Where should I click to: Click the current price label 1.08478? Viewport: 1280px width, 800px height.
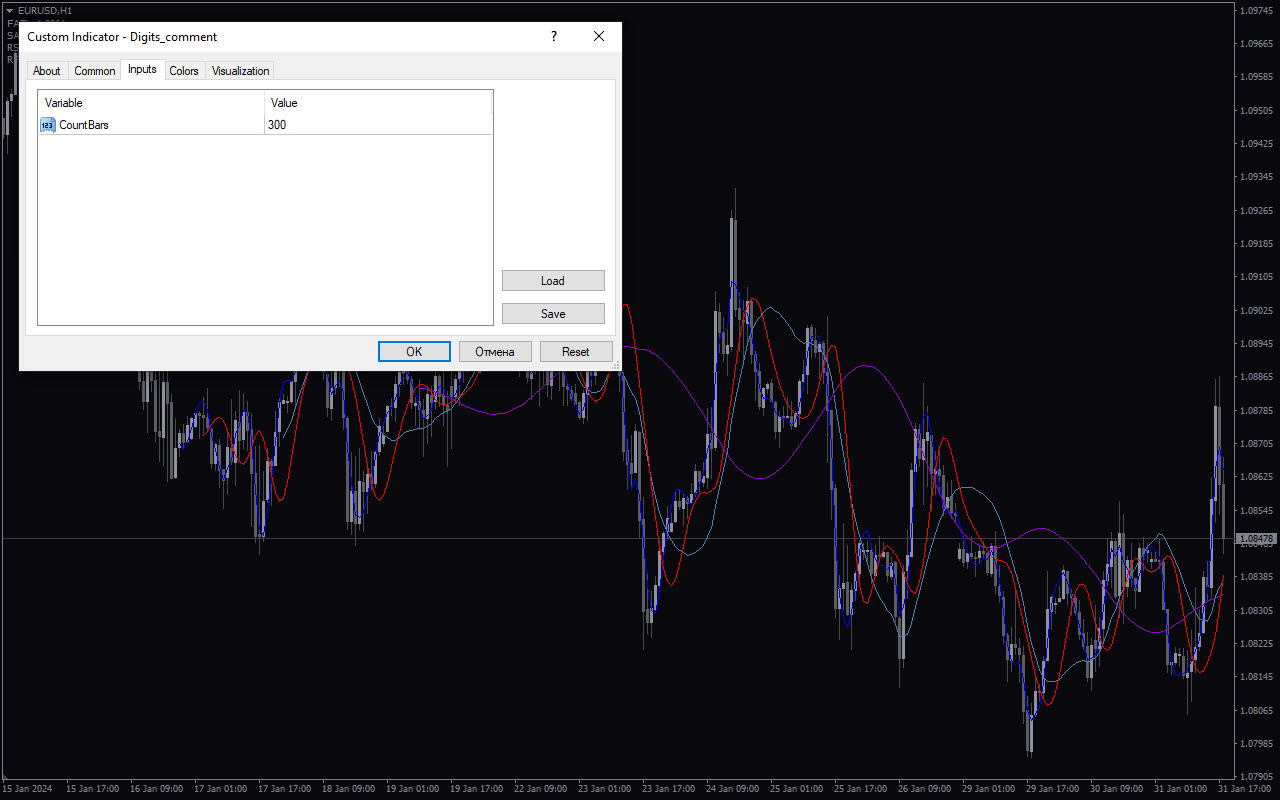[x=1255, y=539]
